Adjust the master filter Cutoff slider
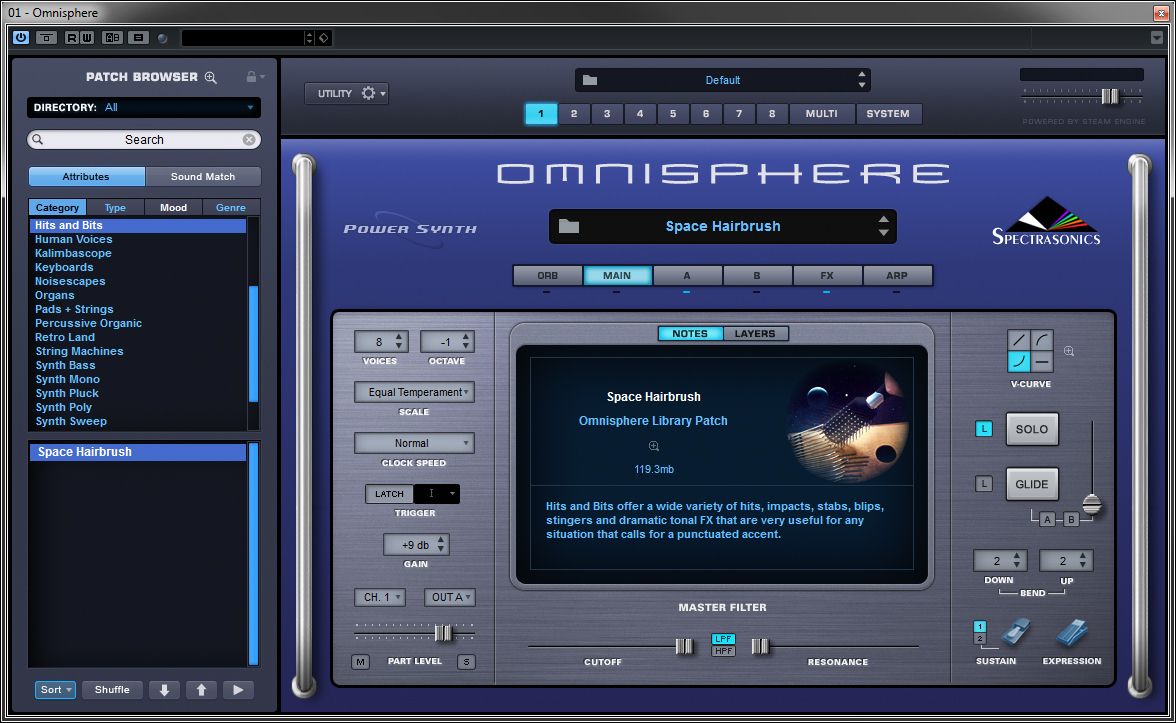The width and height of the screenshot is (1176, 723). (684, 646)
